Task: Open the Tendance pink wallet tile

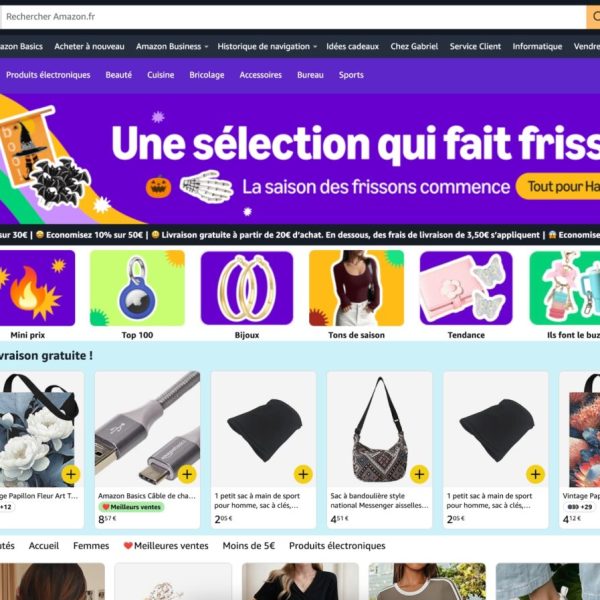Action: pyautogui.click(x=466, y=288)
